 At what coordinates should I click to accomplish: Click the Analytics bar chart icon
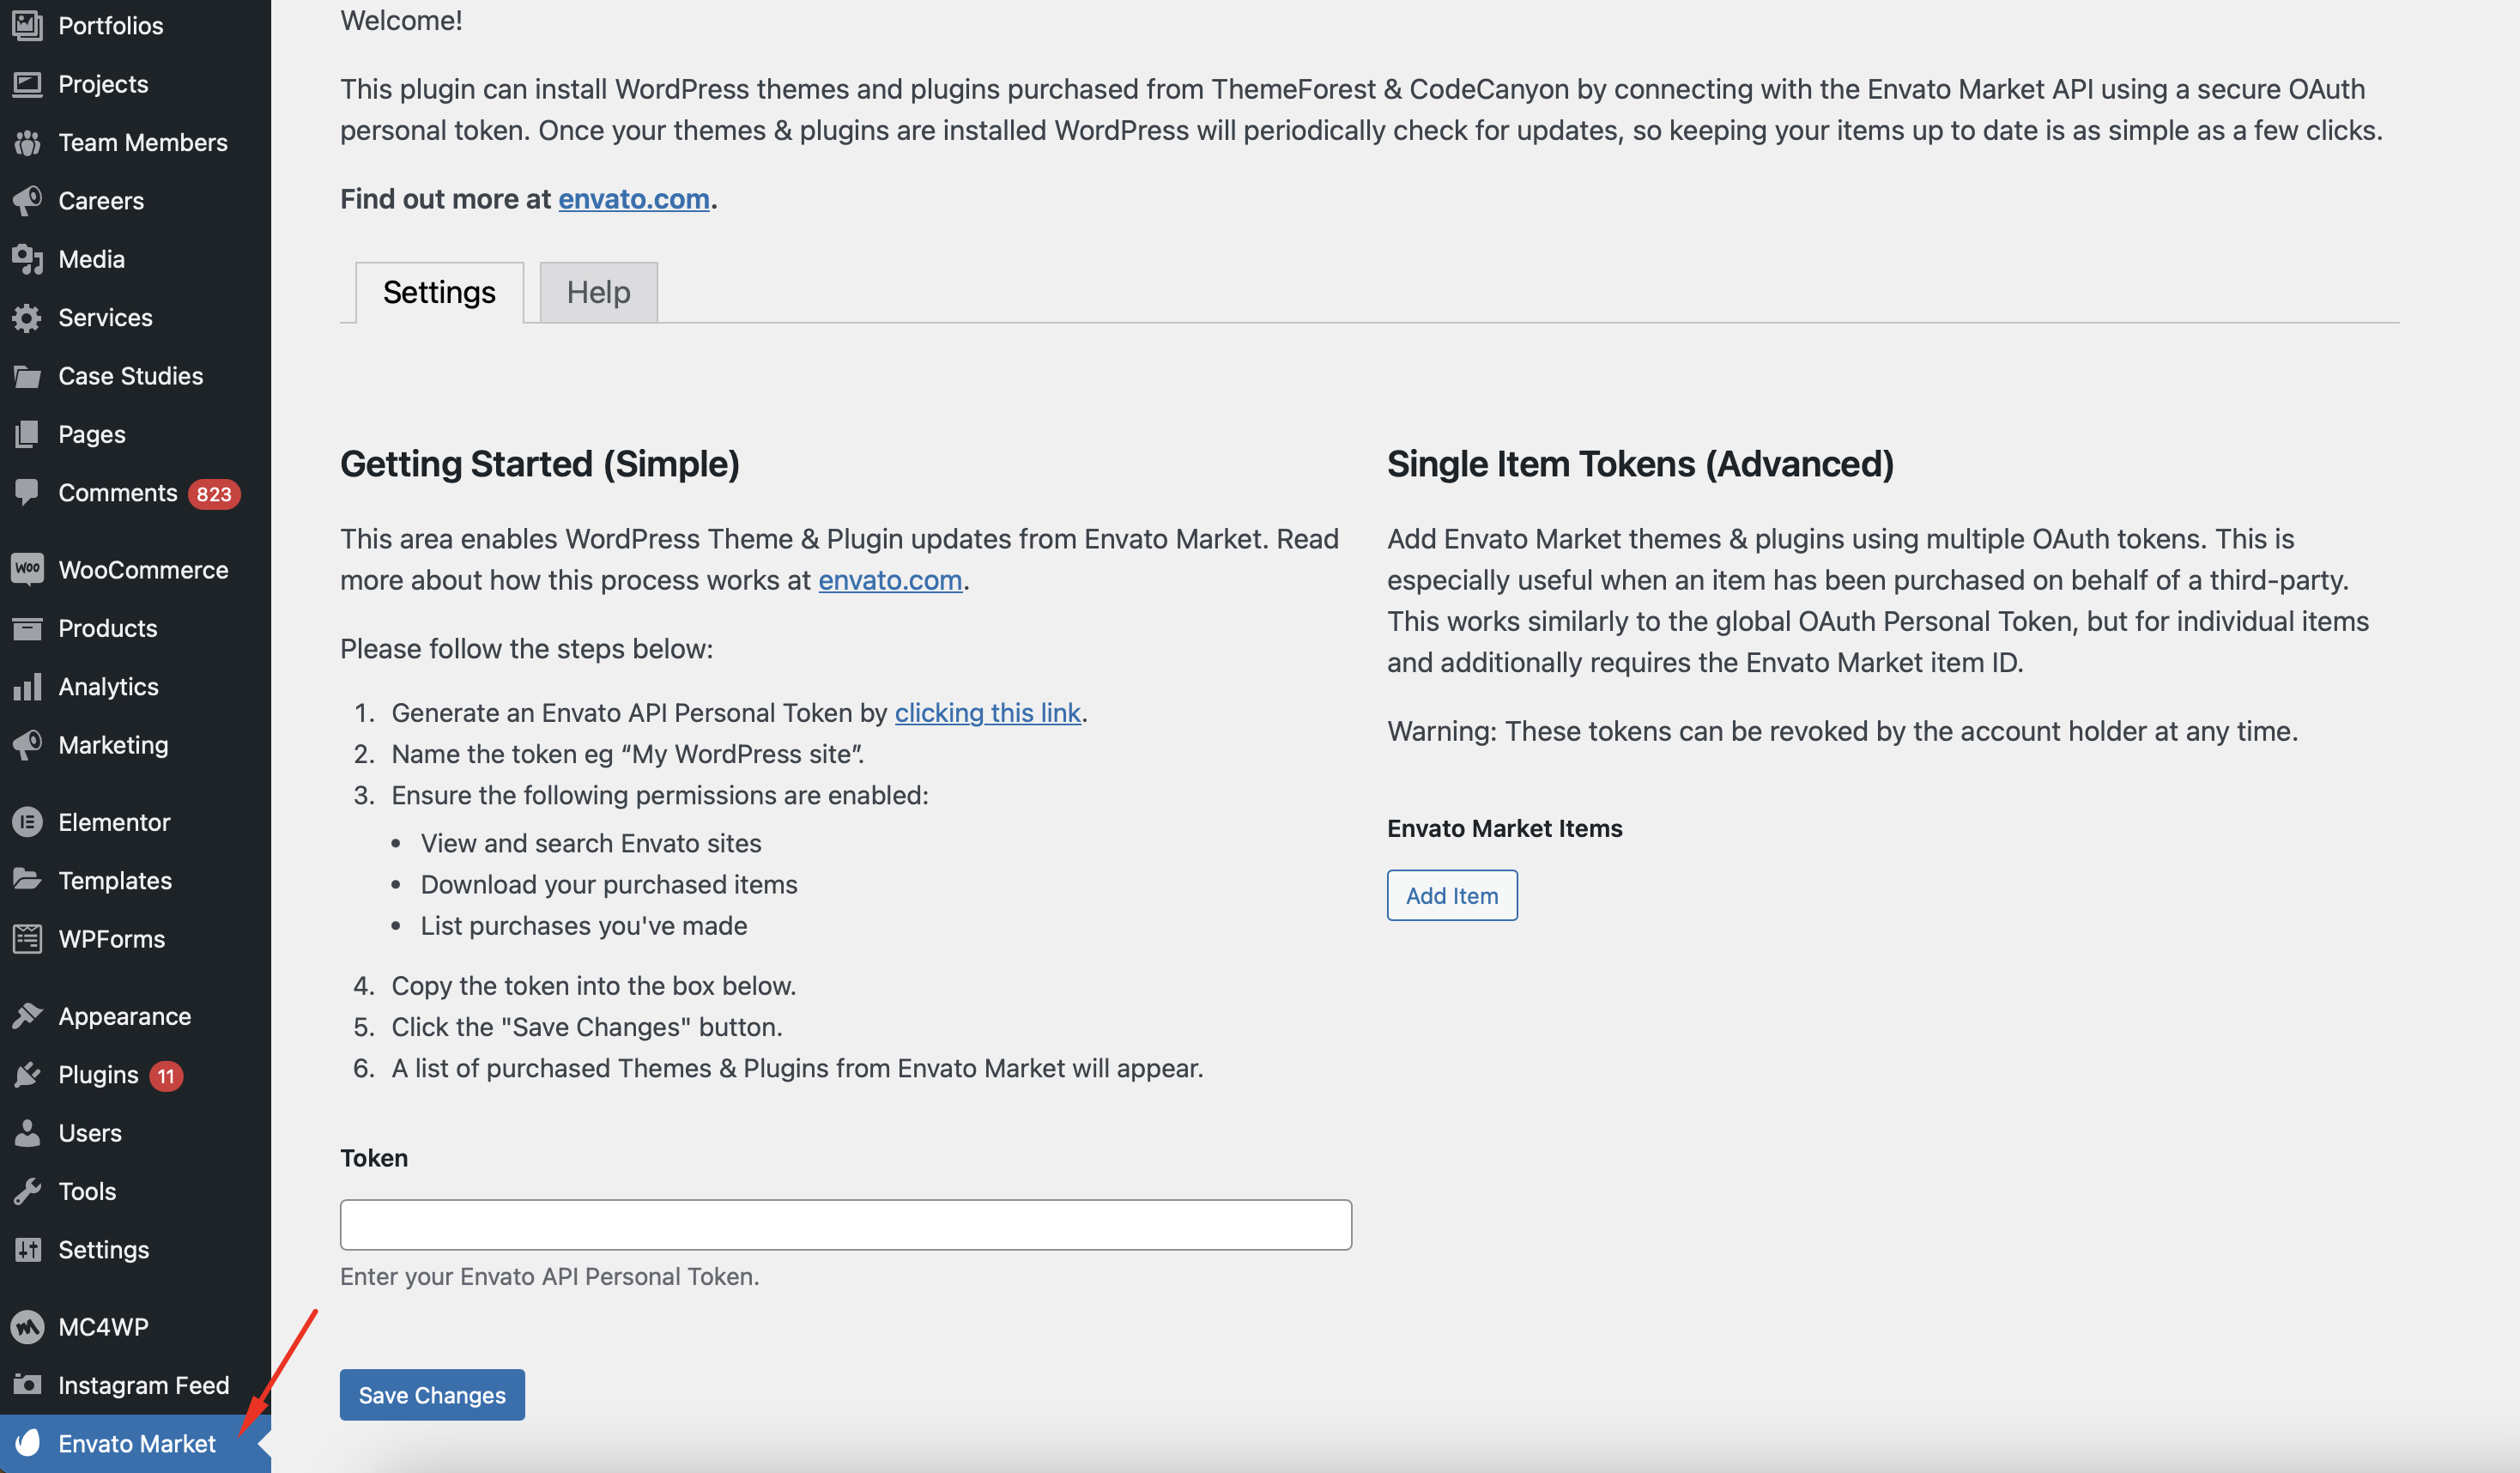pos(27,687)
